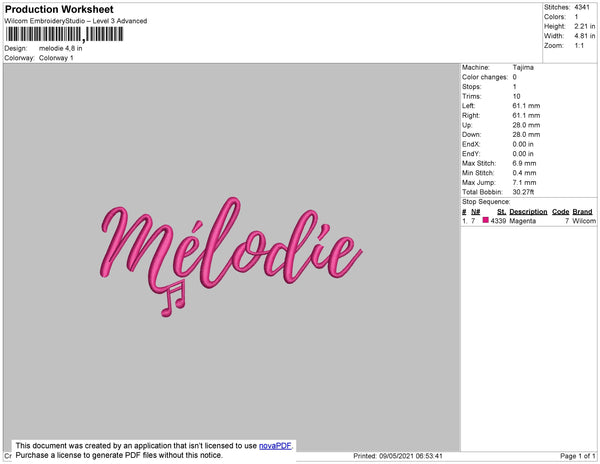Click the stitch count 4339 in stop row
The width and height of the screenshot is (600, 464).
click(498, 221)
